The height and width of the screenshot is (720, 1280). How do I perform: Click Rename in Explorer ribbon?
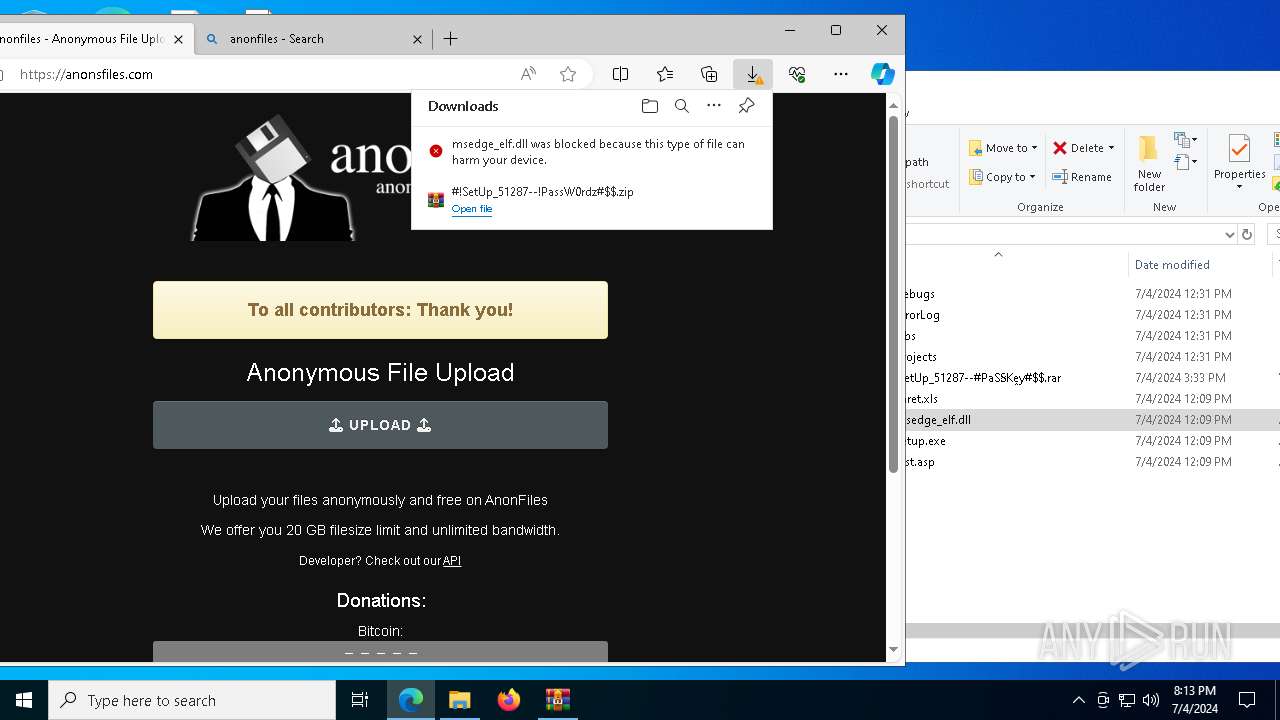point(1082,177)
